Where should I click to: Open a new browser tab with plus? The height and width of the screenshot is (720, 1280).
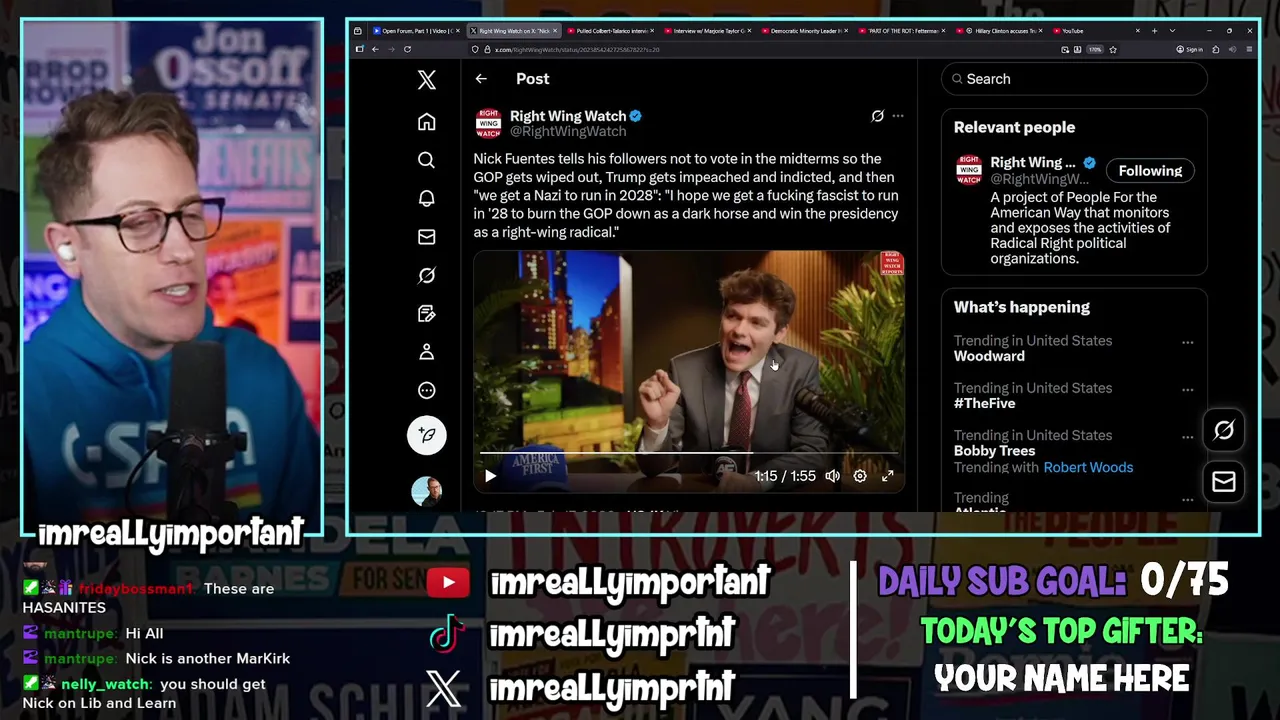(1154, 31)
